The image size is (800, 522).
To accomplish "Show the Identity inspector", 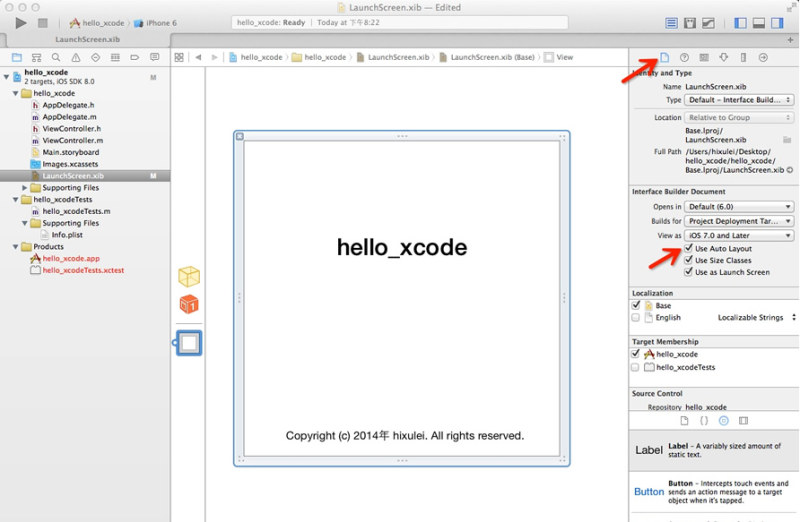I will [704, 57].
